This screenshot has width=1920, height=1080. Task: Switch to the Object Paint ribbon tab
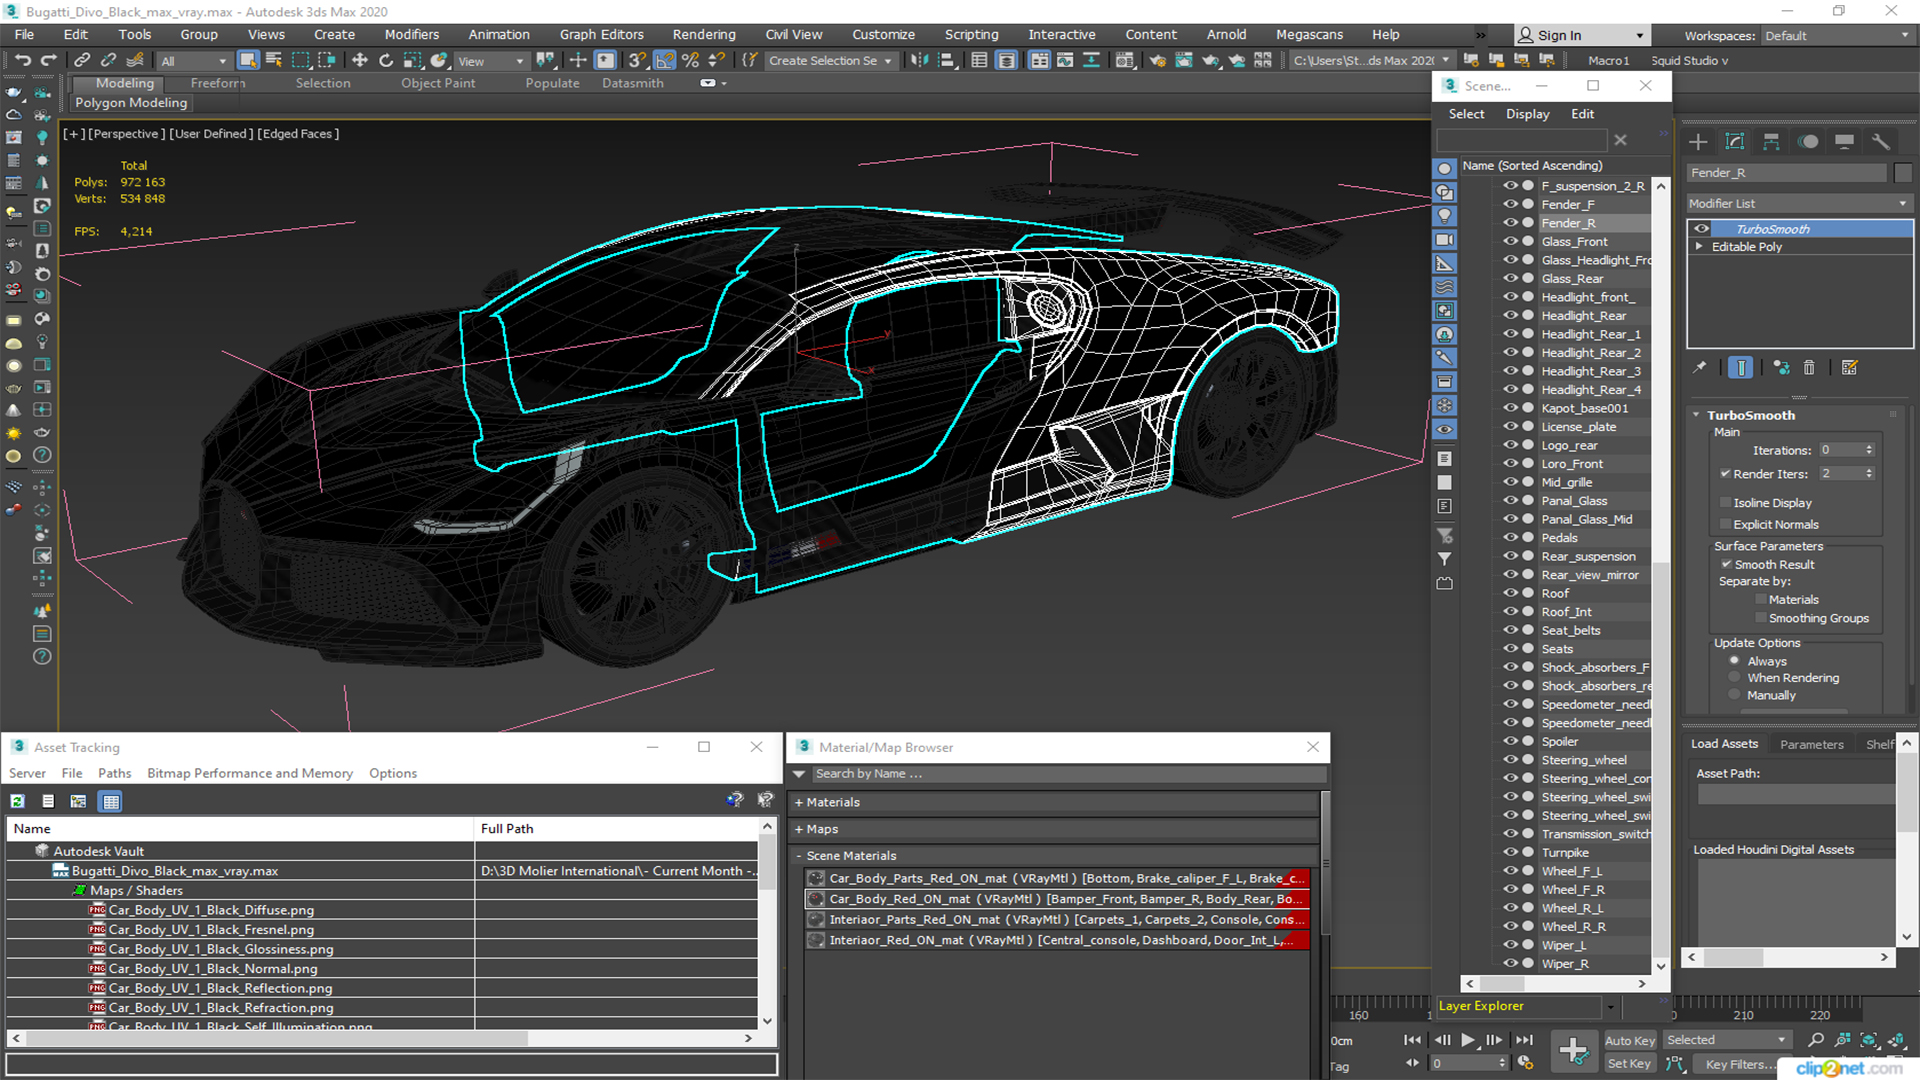coord(438,84)
